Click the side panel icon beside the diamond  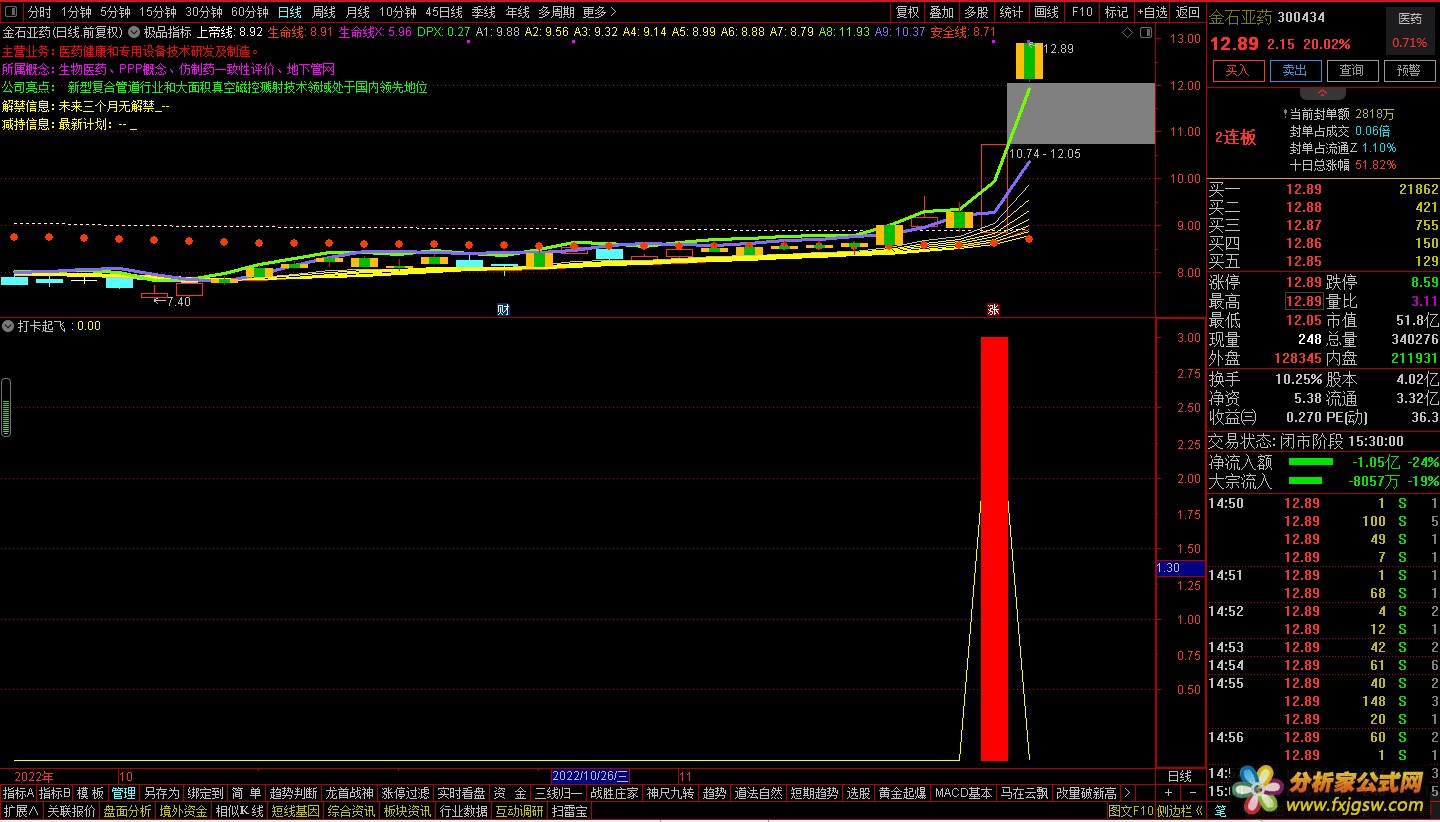click(x=1146, y=32)
